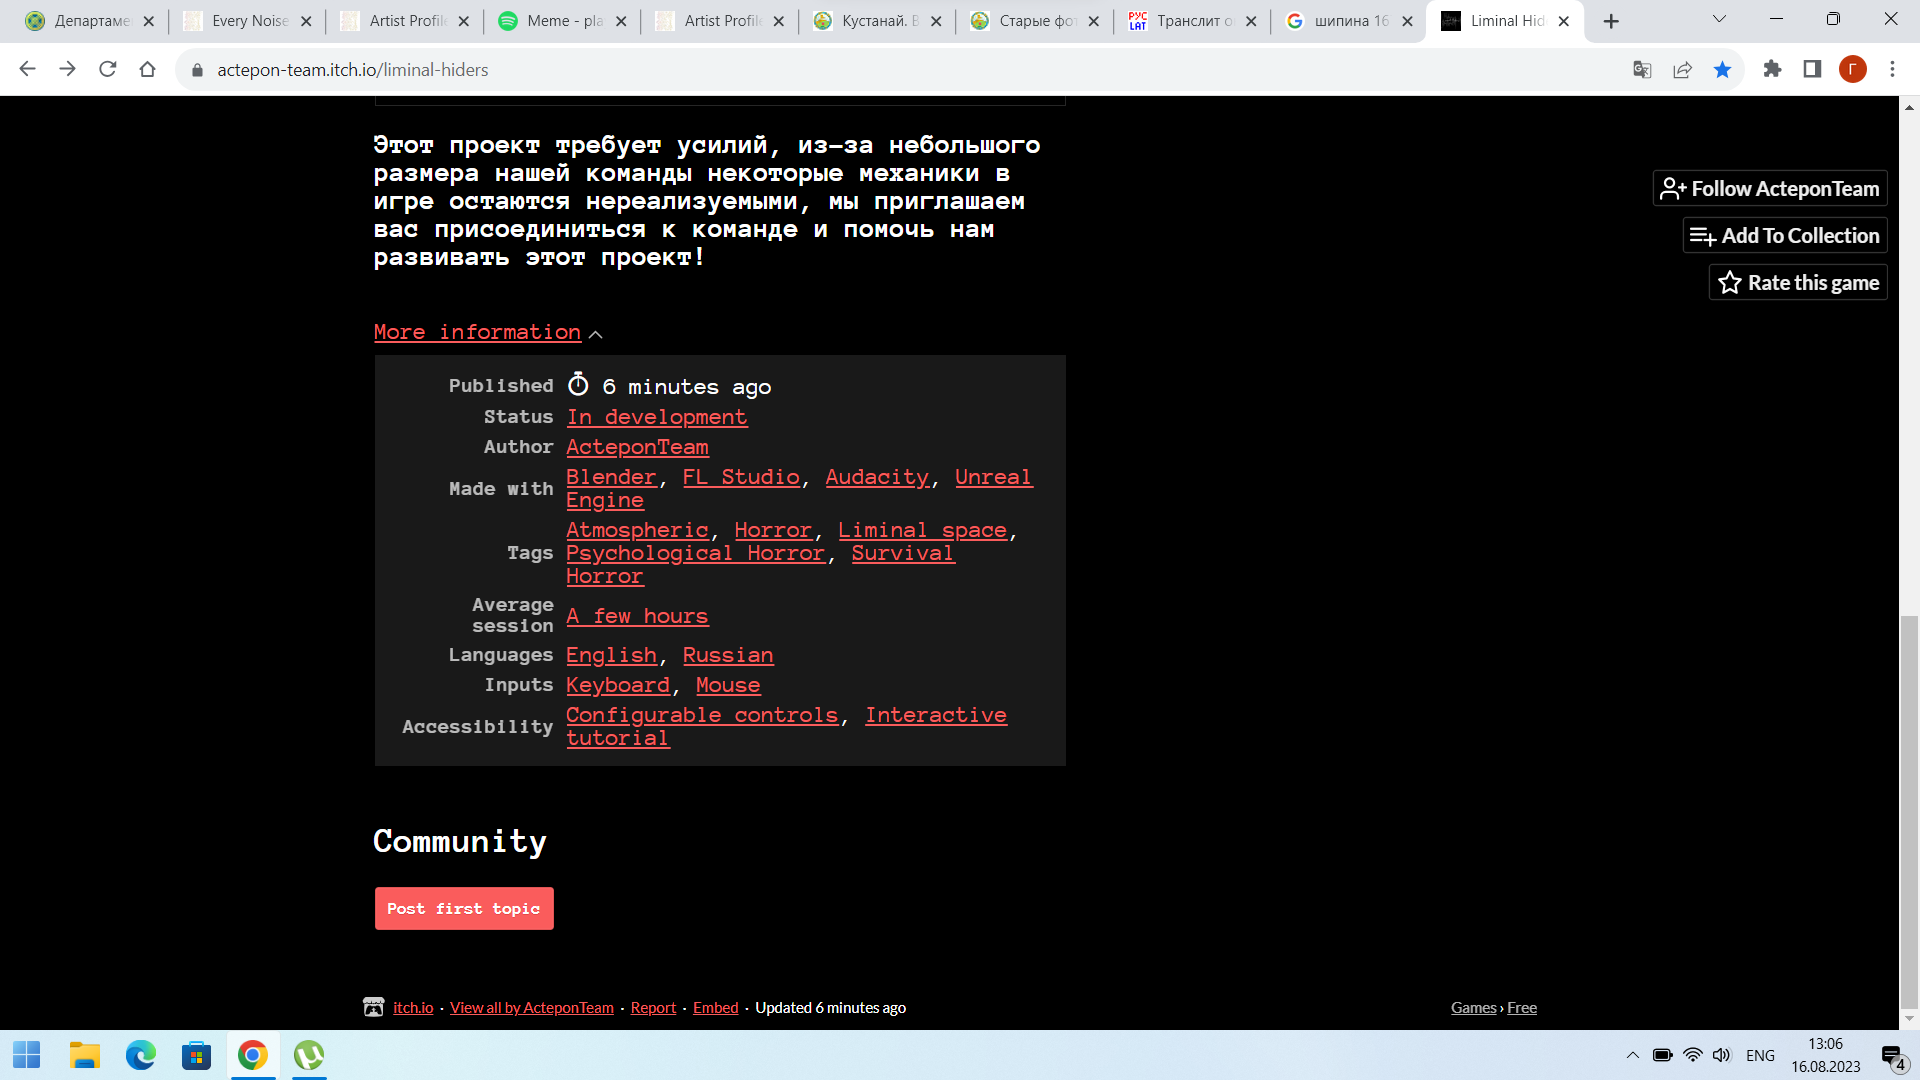The height and width of the screenshot is (1080, 1920).
Task: Navigate back with the back arrow
Action: point(27,69)
